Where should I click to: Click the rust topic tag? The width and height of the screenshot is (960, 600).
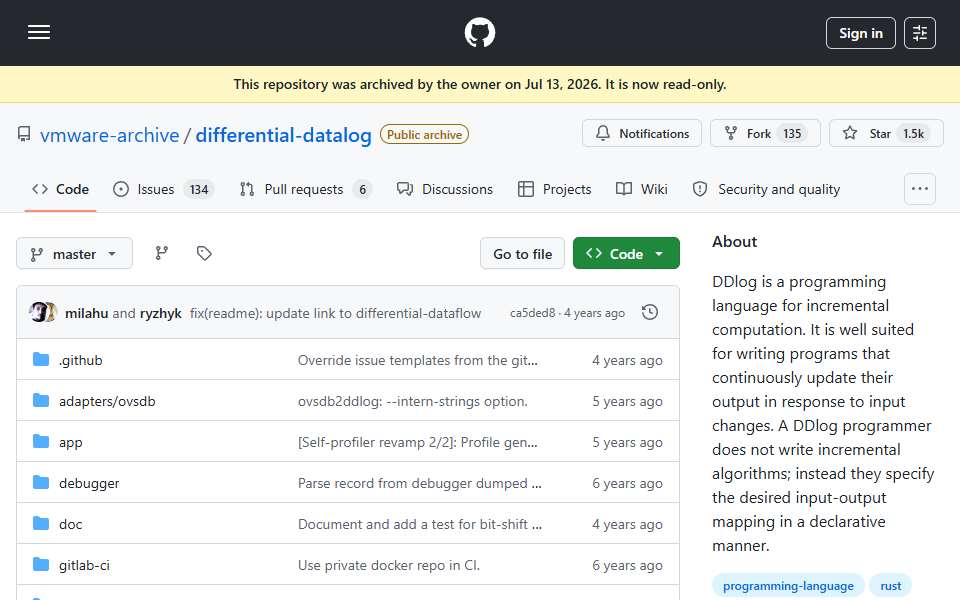pos(891,586)
